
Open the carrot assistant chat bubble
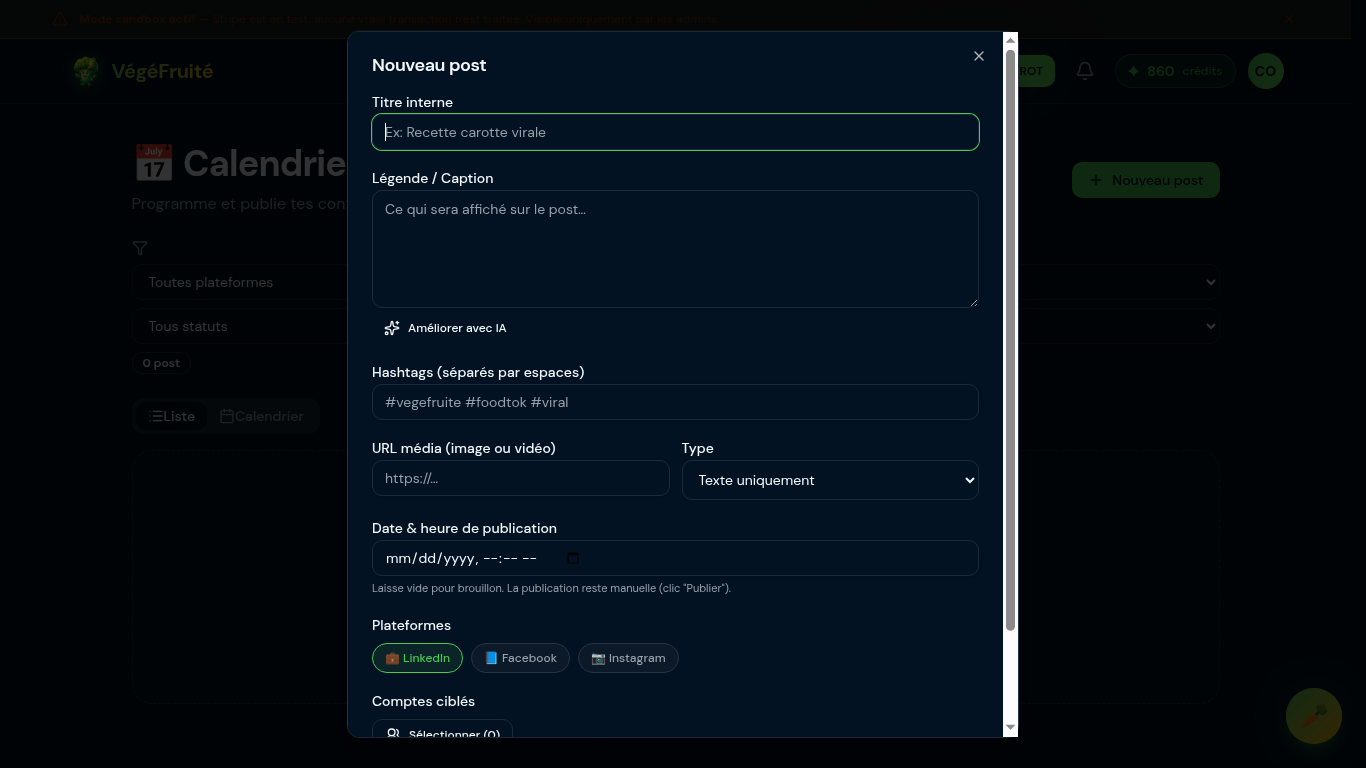pos(1313,715)
